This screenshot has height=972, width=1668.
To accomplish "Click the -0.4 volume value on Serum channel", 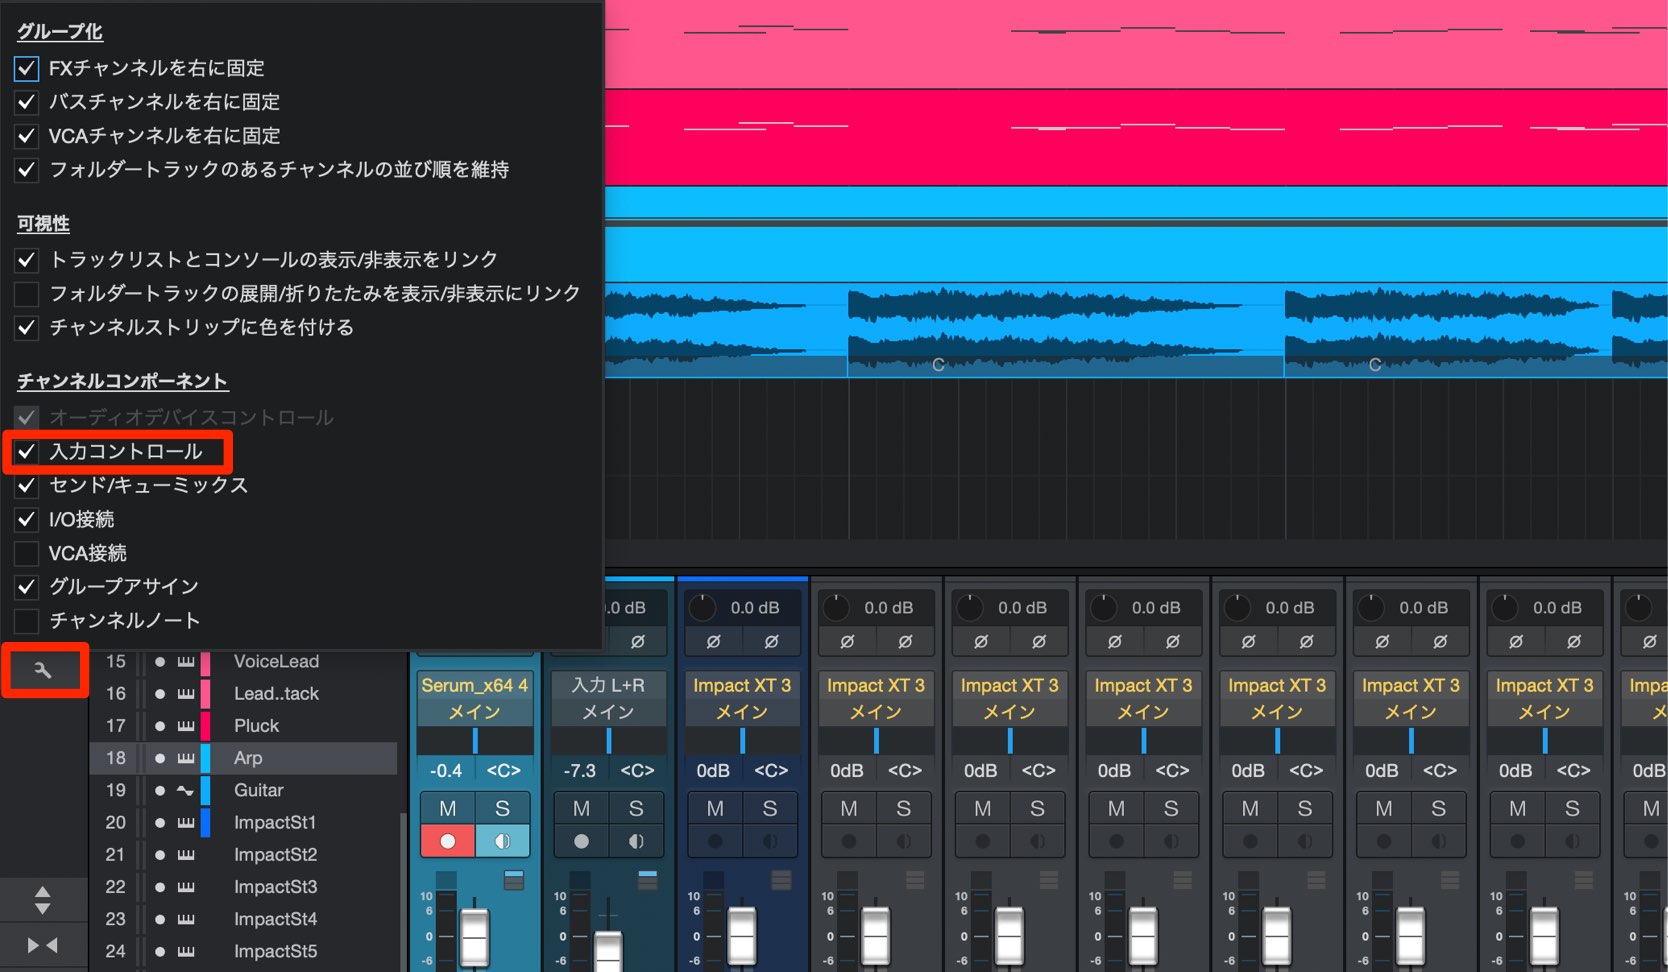I will (446, 771).
